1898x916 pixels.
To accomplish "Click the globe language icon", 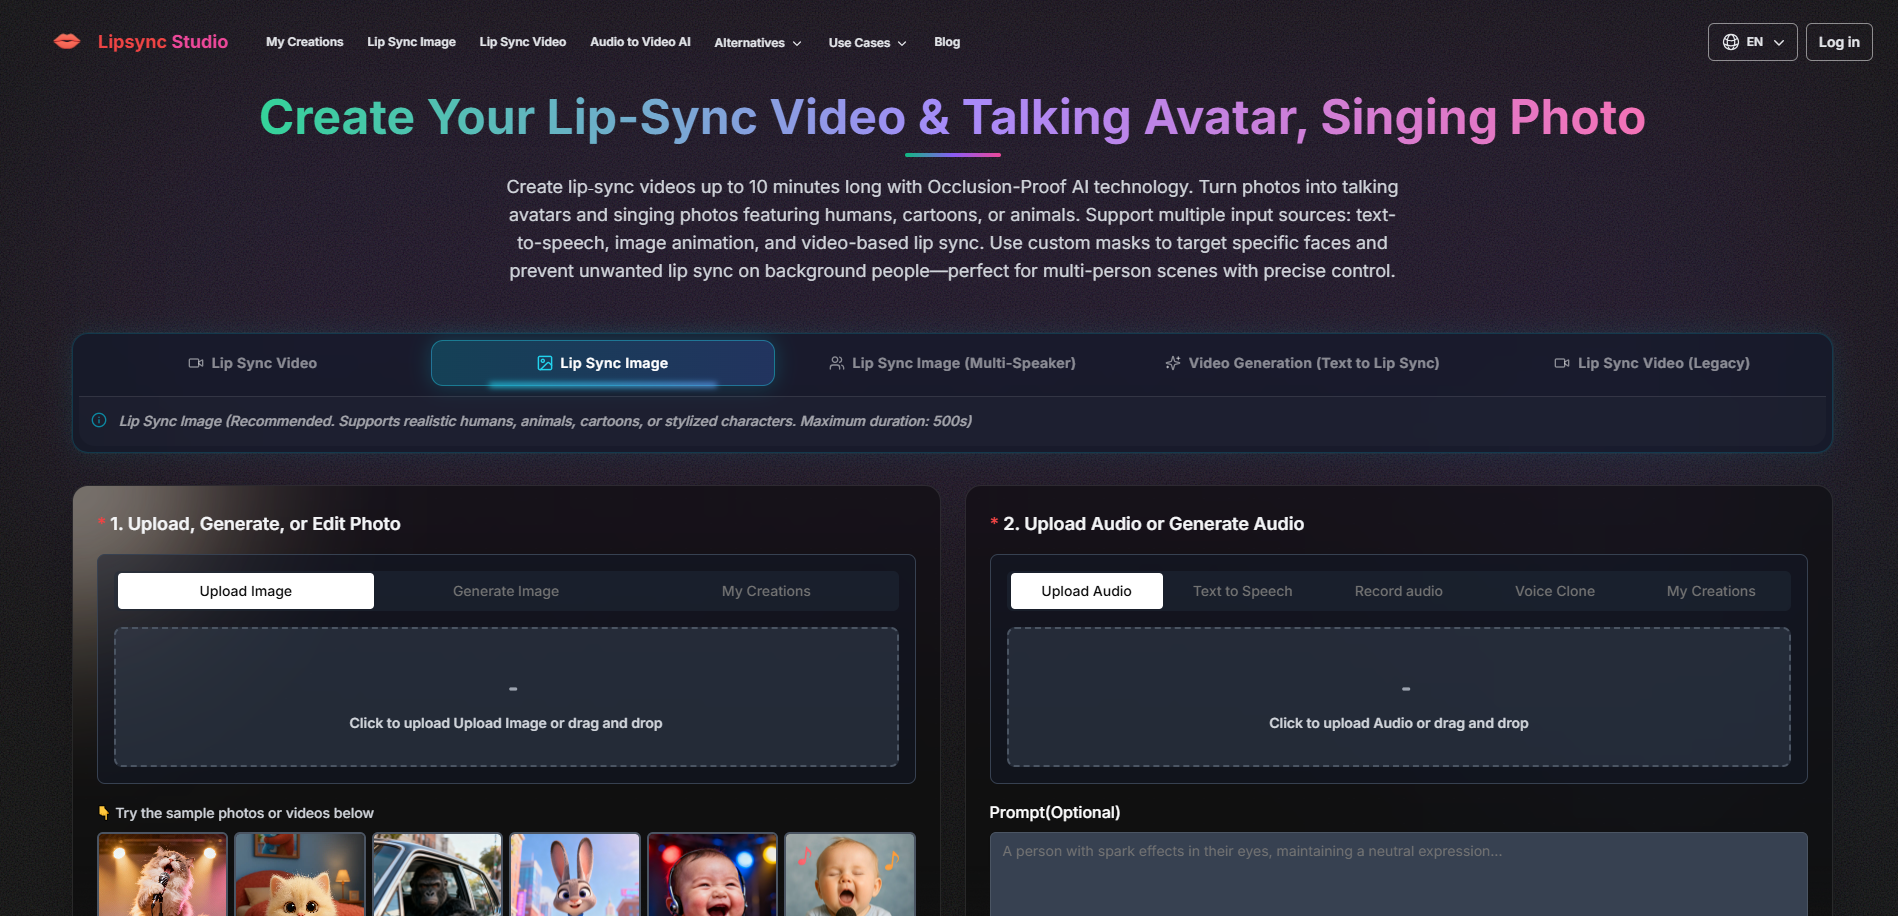I will point(1732,41).
